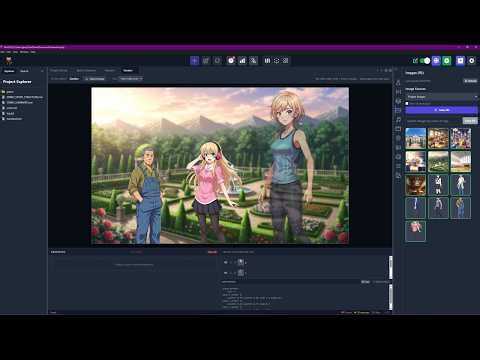Select the farmer in overalls character thumbnail
Screen dimensions: 480x360
pyautogui.click(x=461, y=208)
